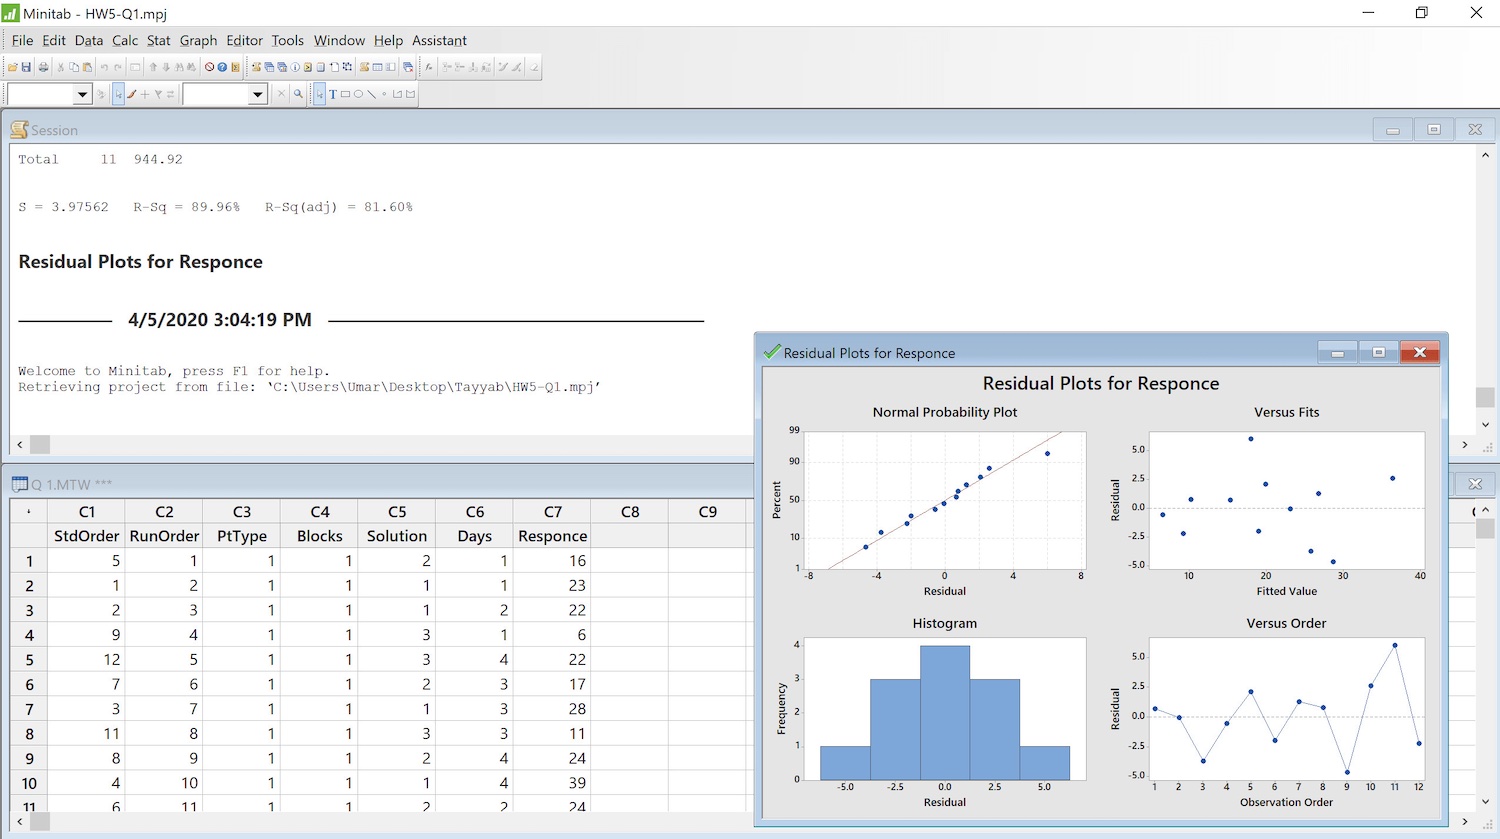The width and height of the screenshot is (1500, 839).
Task: Open the Assistant menu
Action: 439,40
